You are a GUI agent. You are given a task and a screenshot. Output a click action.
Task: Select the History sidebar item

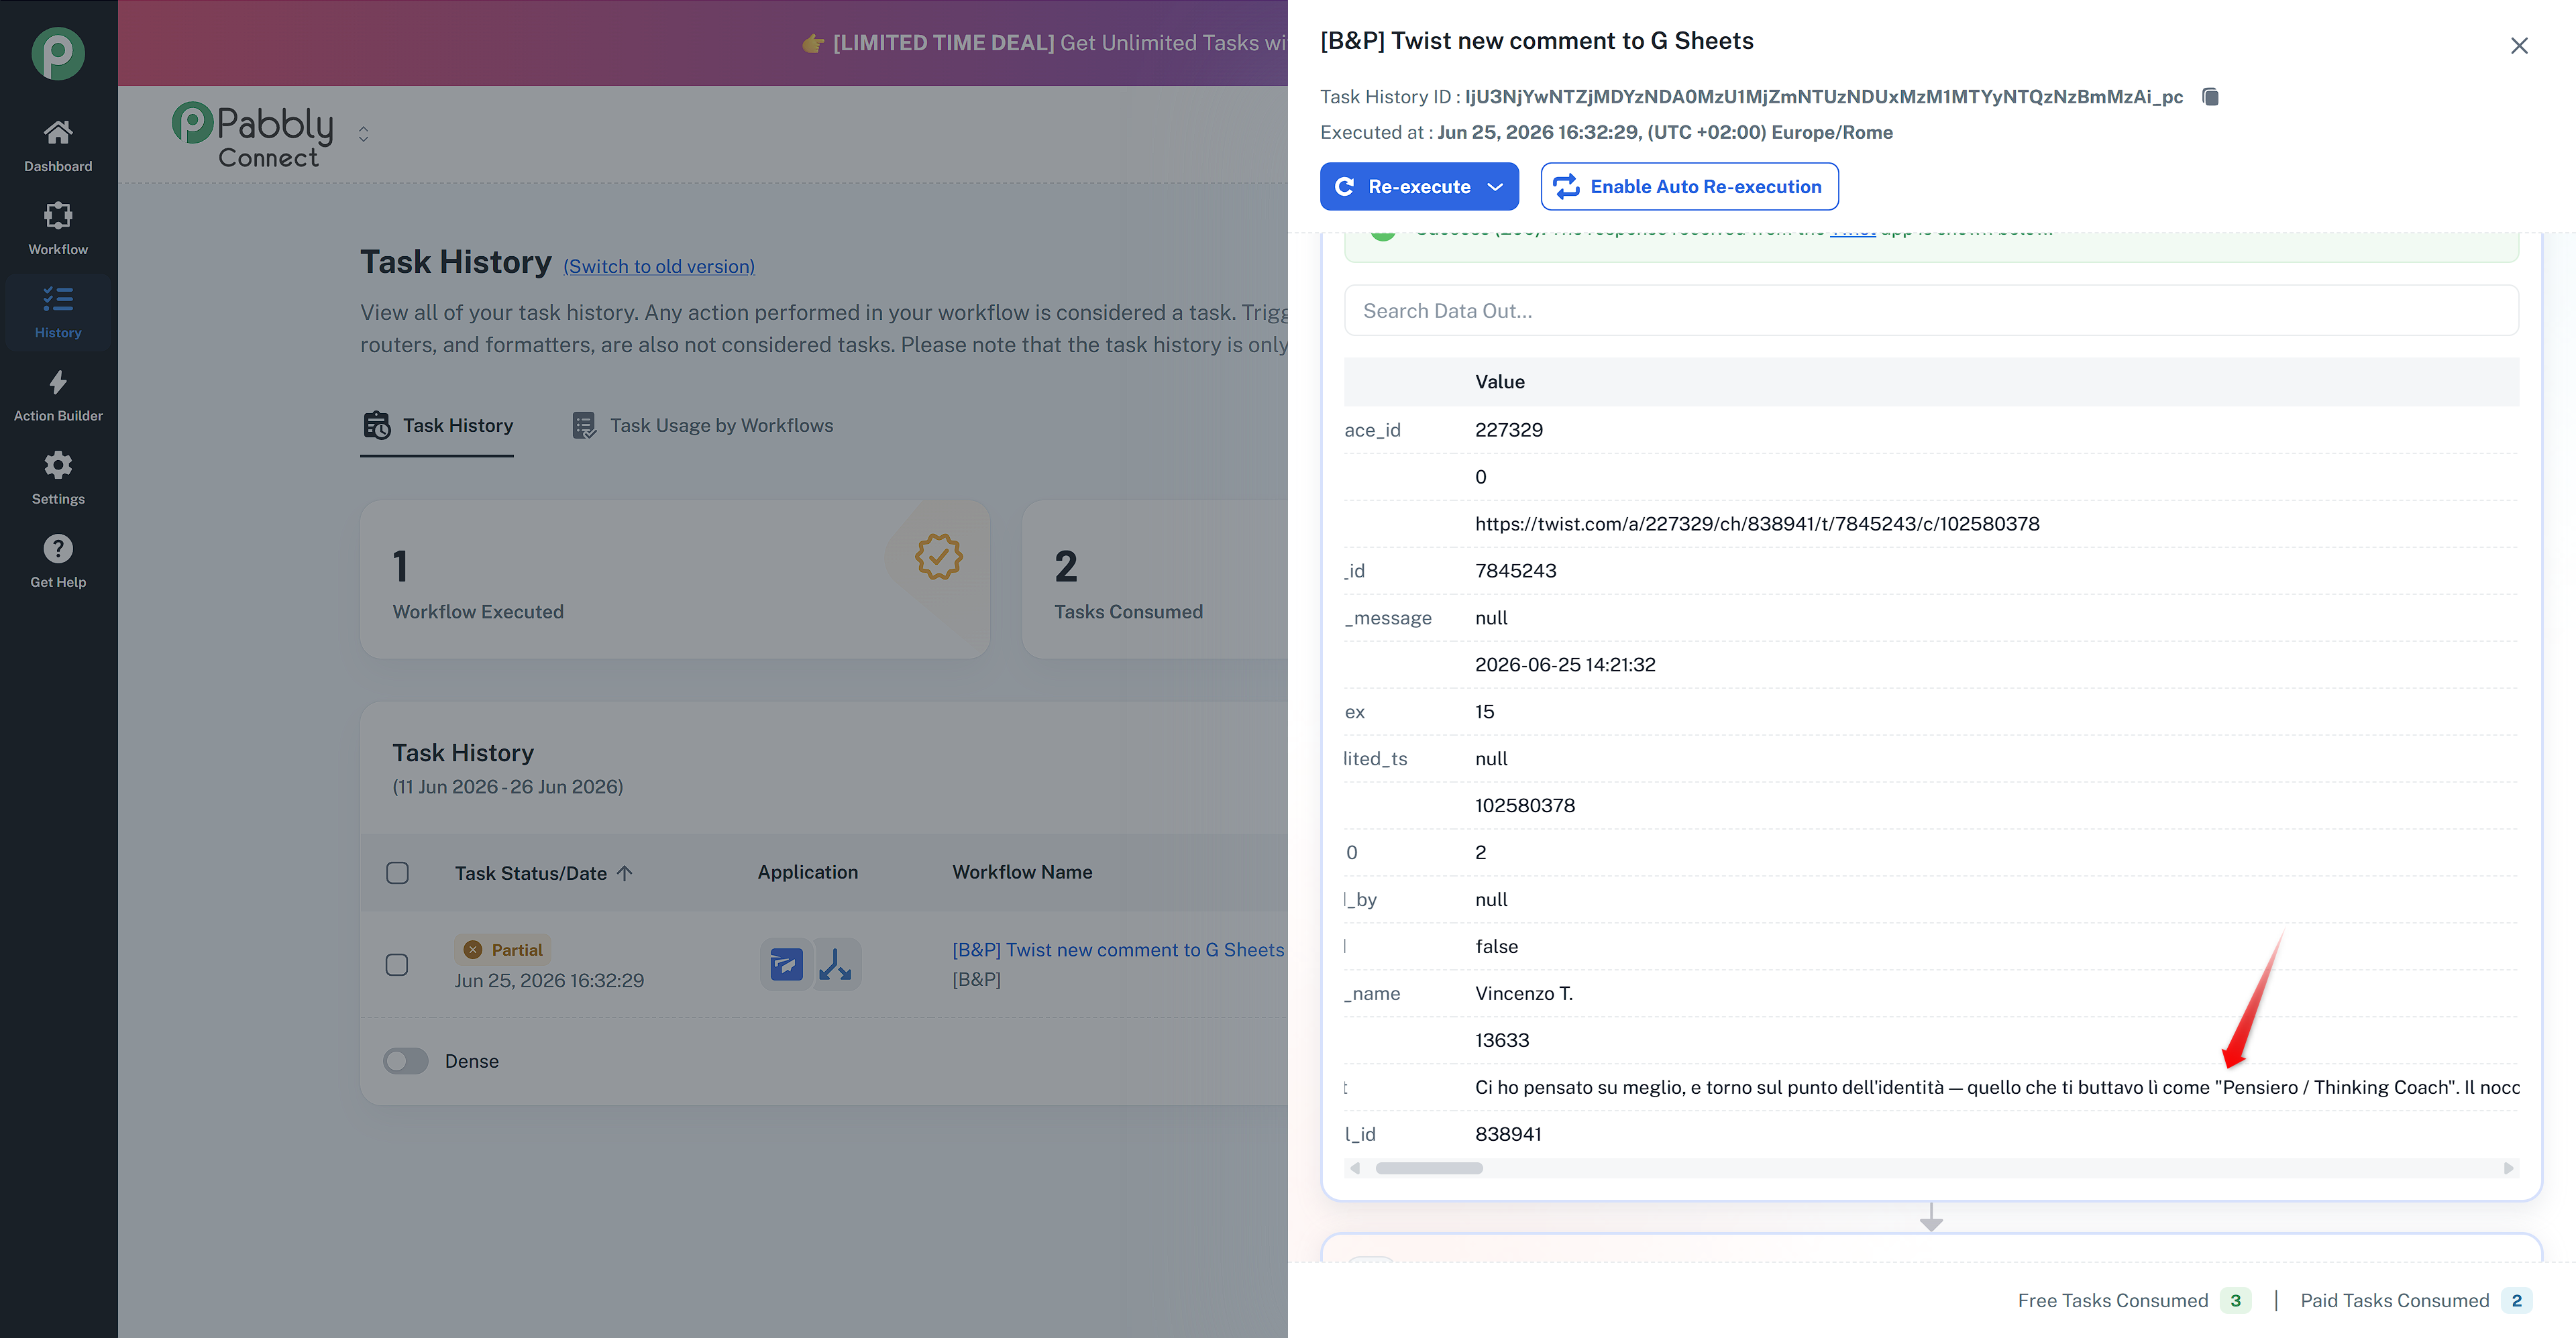58,312
